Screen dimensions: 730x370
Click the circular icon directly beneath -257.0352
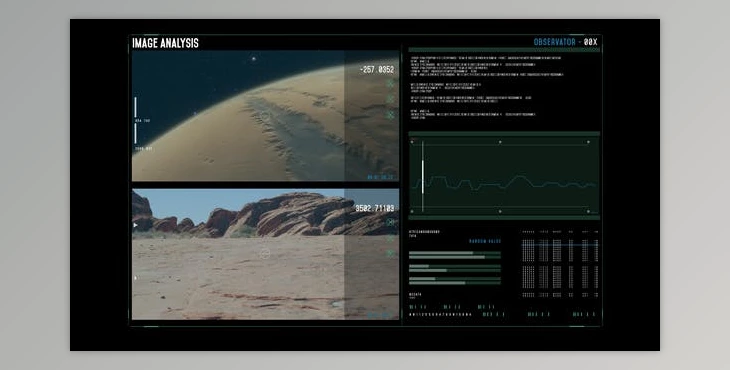coord(391,84)
